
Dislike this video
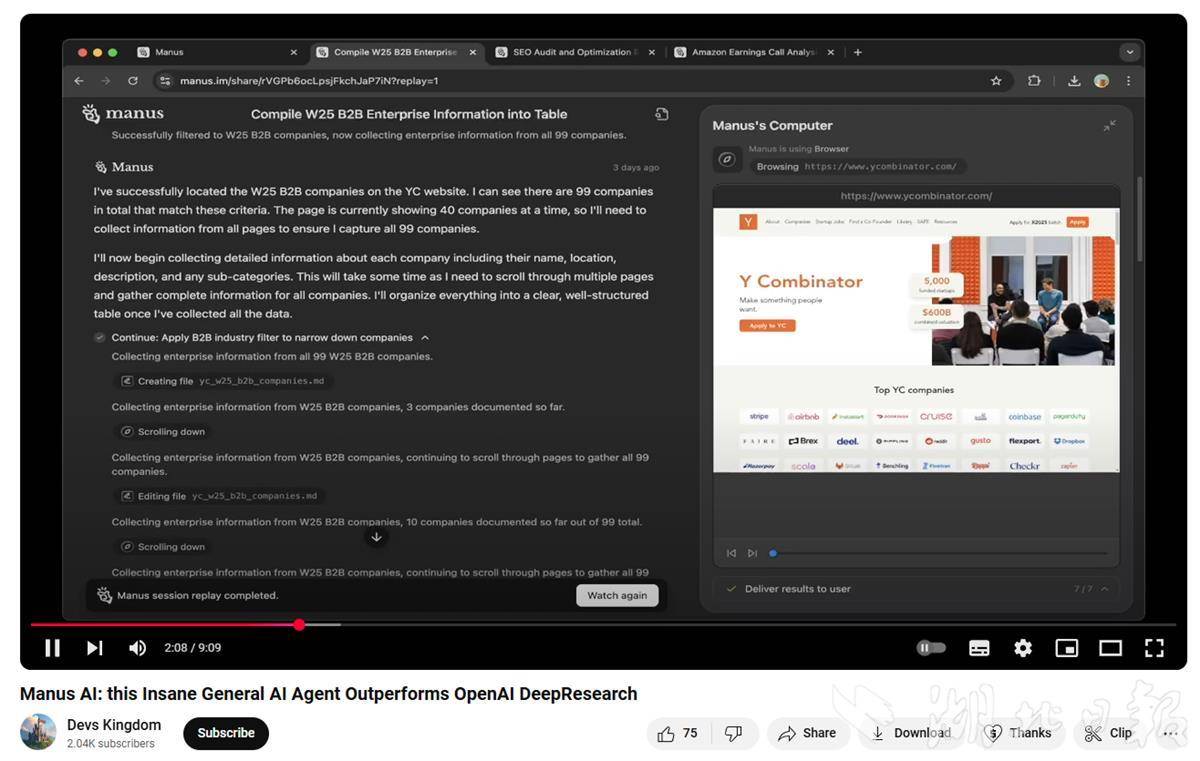click(733, 733)
